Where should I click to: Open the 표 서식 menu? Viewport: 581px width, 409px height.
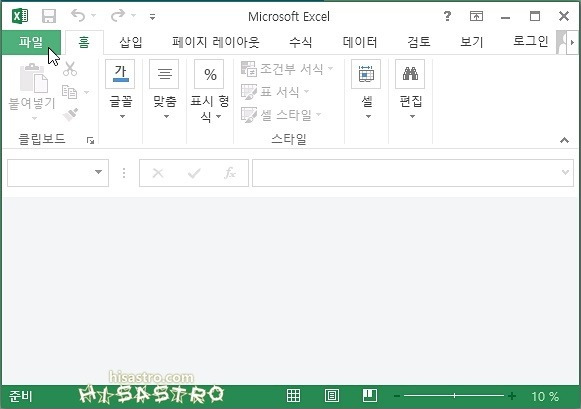(x=275, y=92)
